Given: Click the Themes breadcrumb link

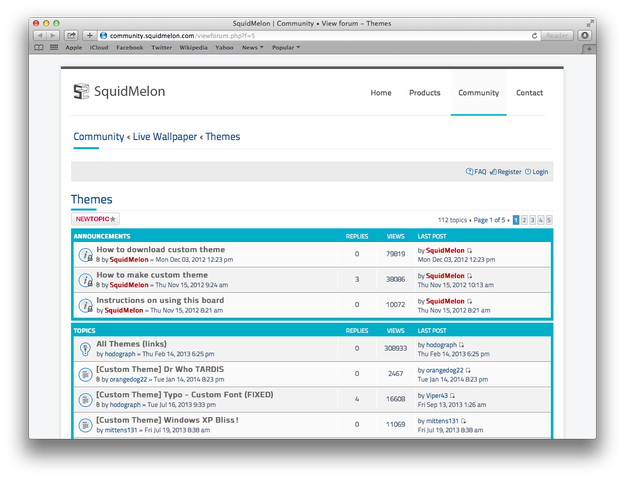Looking at the screenshot, I should click(223, 137).
